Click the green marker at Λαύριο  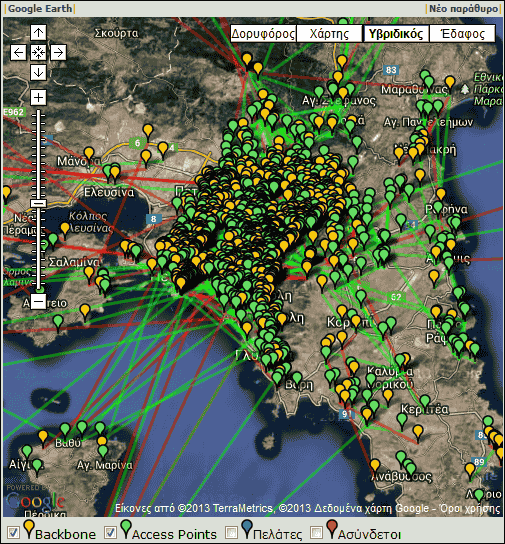click(x=479, y=495)
